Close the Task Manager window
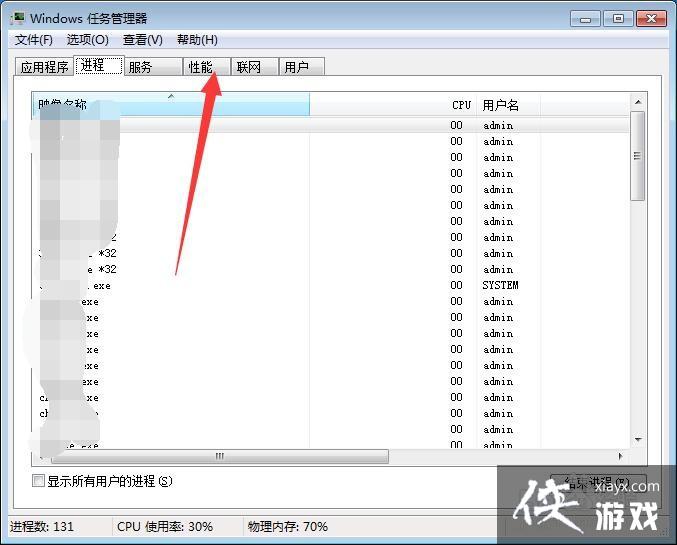 point(651,19)
